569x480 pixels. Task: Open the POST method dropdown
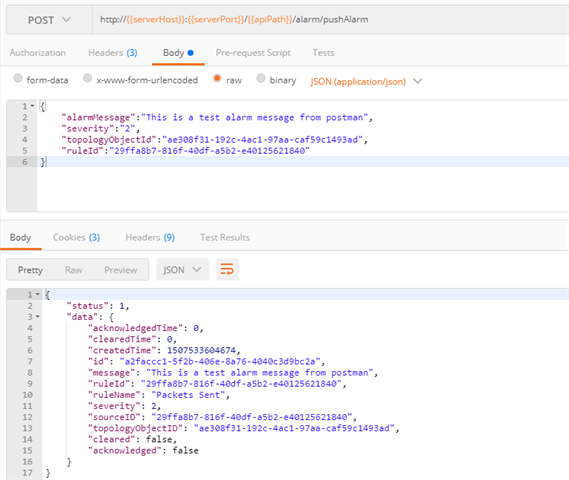click(49, 20)
